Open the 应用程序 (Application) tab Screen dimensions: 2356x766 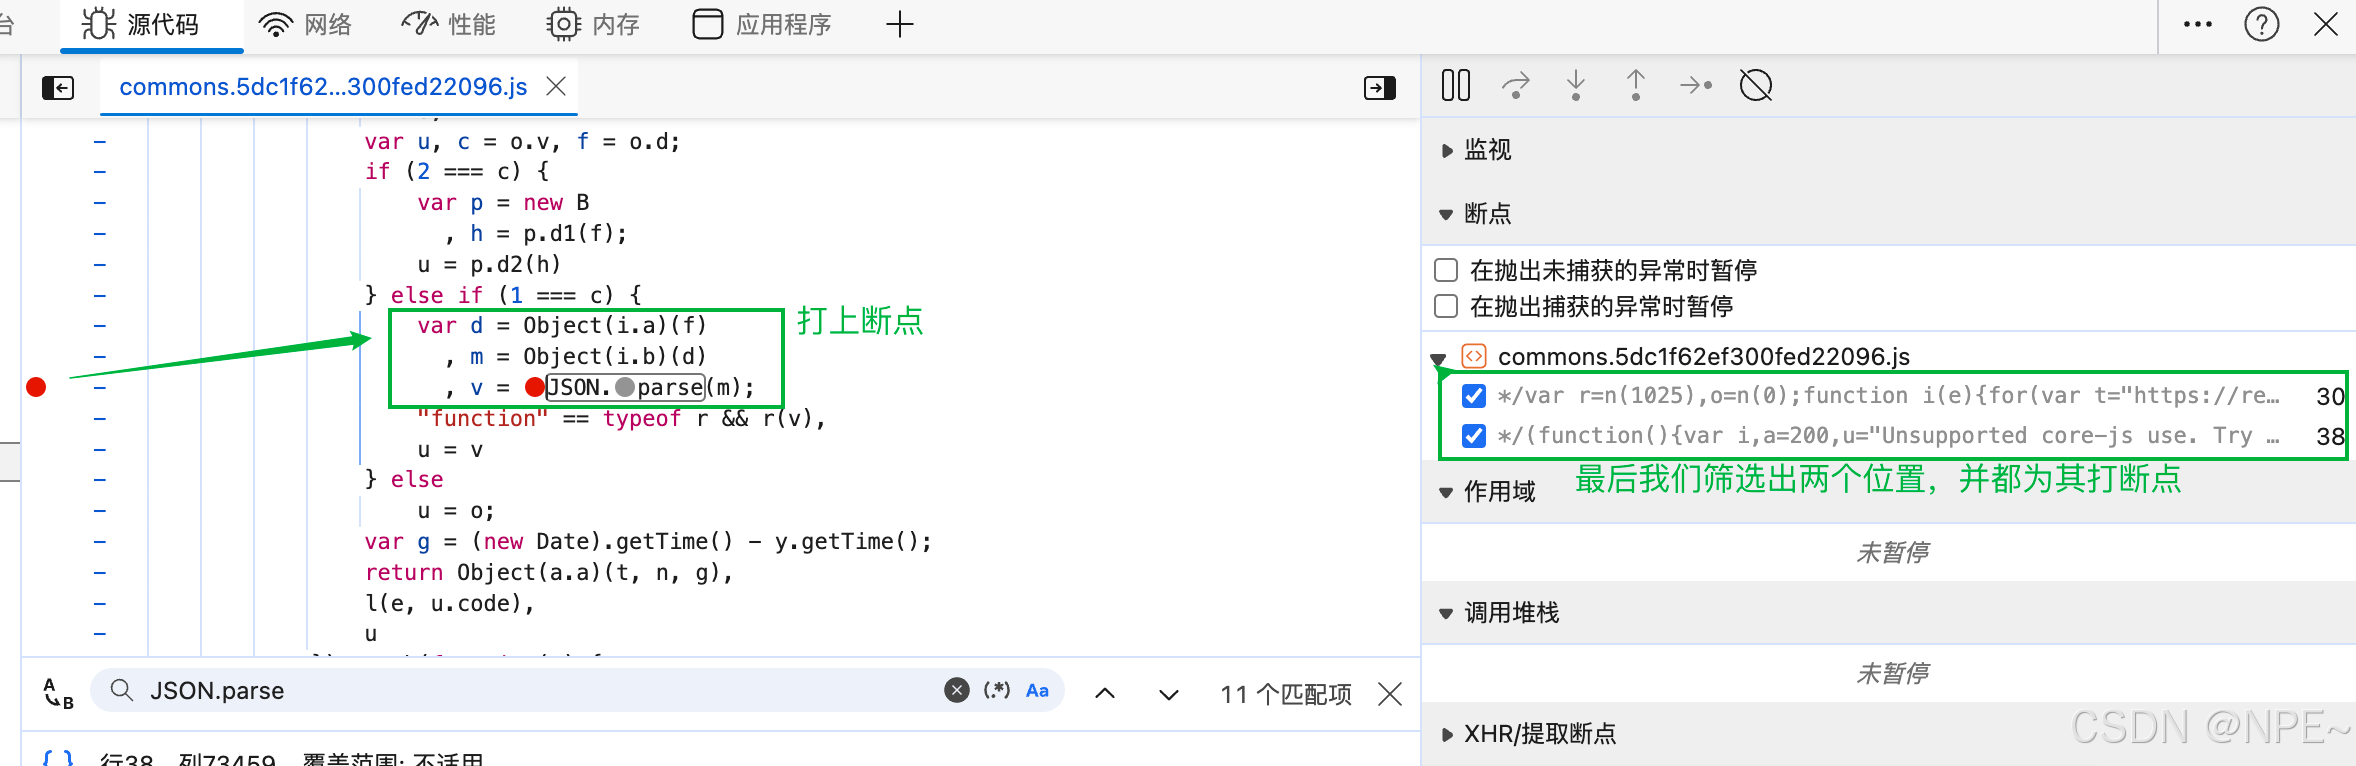coord(762,24)
